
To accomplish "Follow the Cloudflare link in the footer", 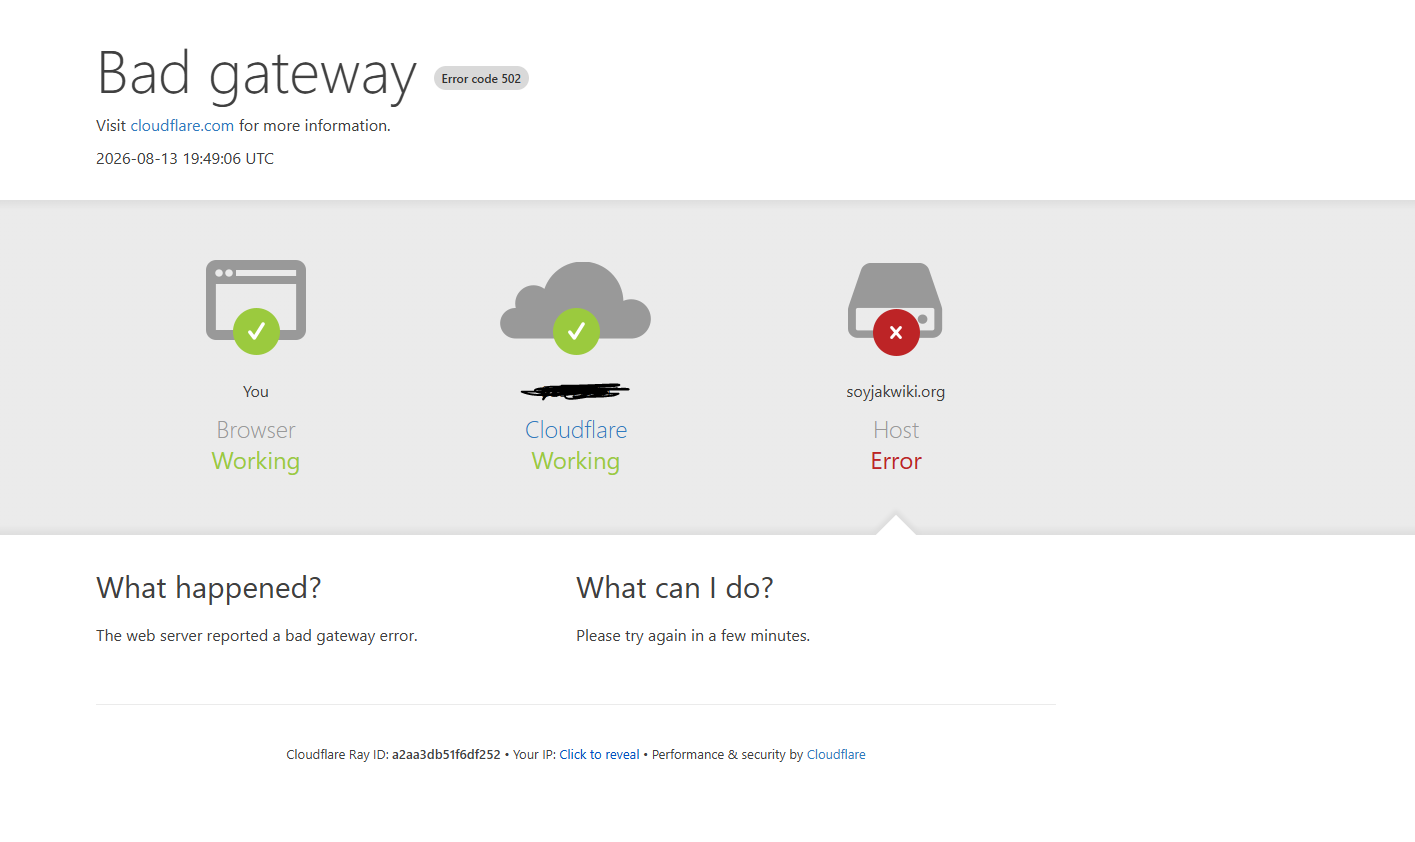I will [836, 755].
